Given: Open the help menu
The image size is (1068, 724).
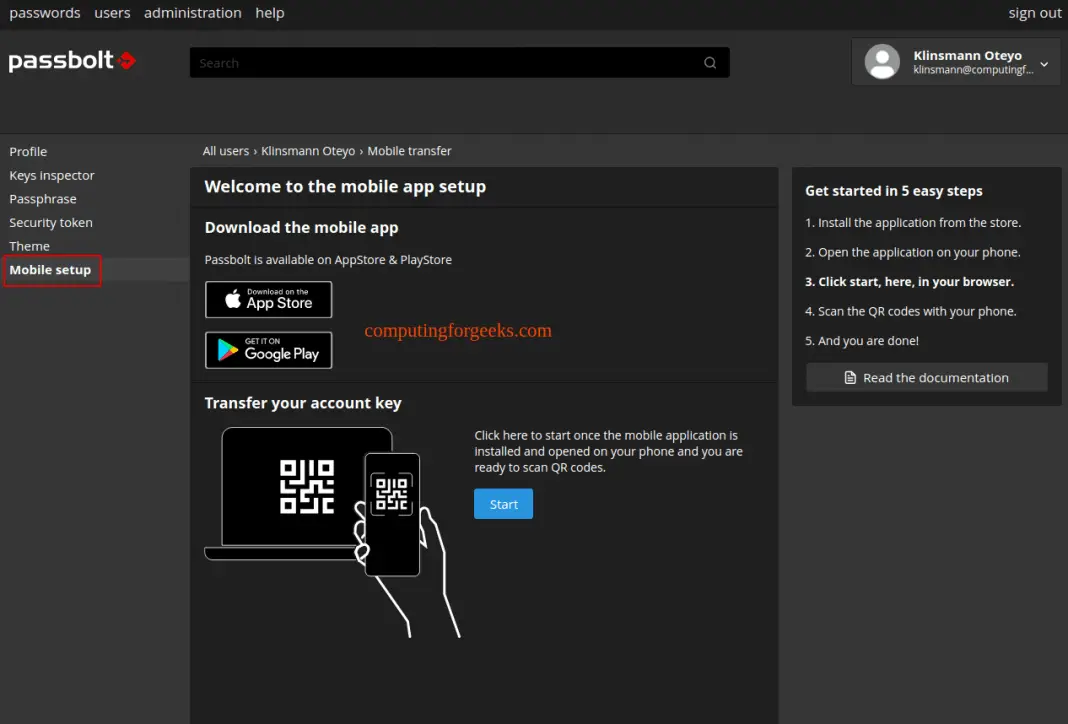Looking at the screenshot, I should pyautogui.click(x=270, y=13).
